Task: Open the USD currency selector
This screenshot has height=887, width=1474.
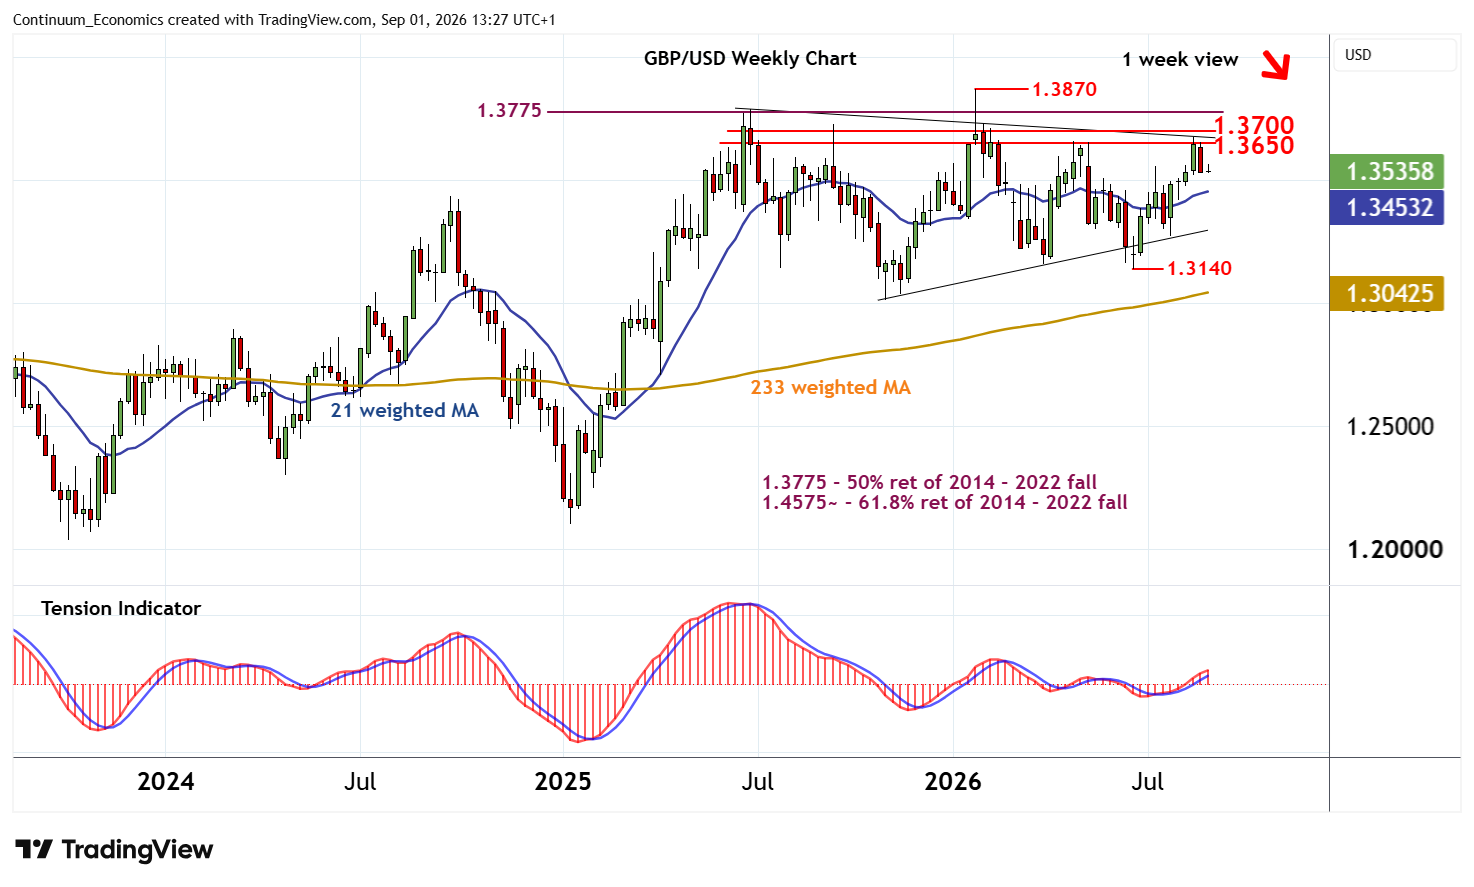Action: [x=1395, y=55]
